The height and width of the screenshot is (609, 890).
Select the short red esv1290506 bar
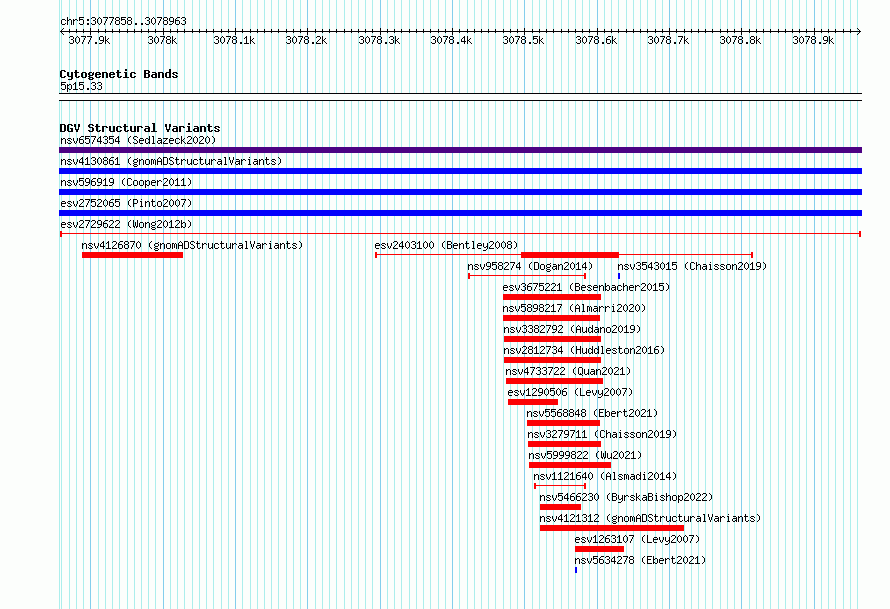[533, 402]
